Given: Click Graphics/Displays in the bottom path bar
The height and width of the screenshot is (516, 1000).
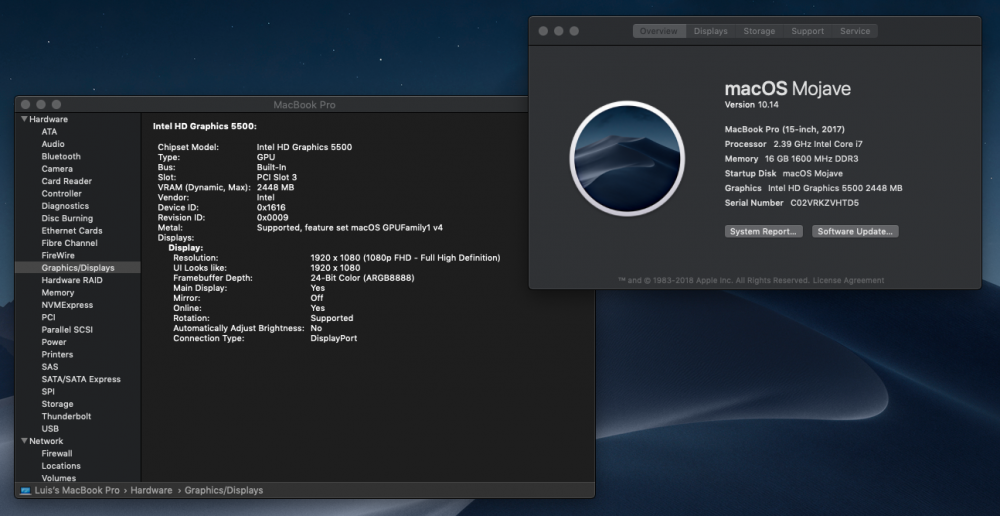Looking at the screenshot, I should (x=224, y=490).
